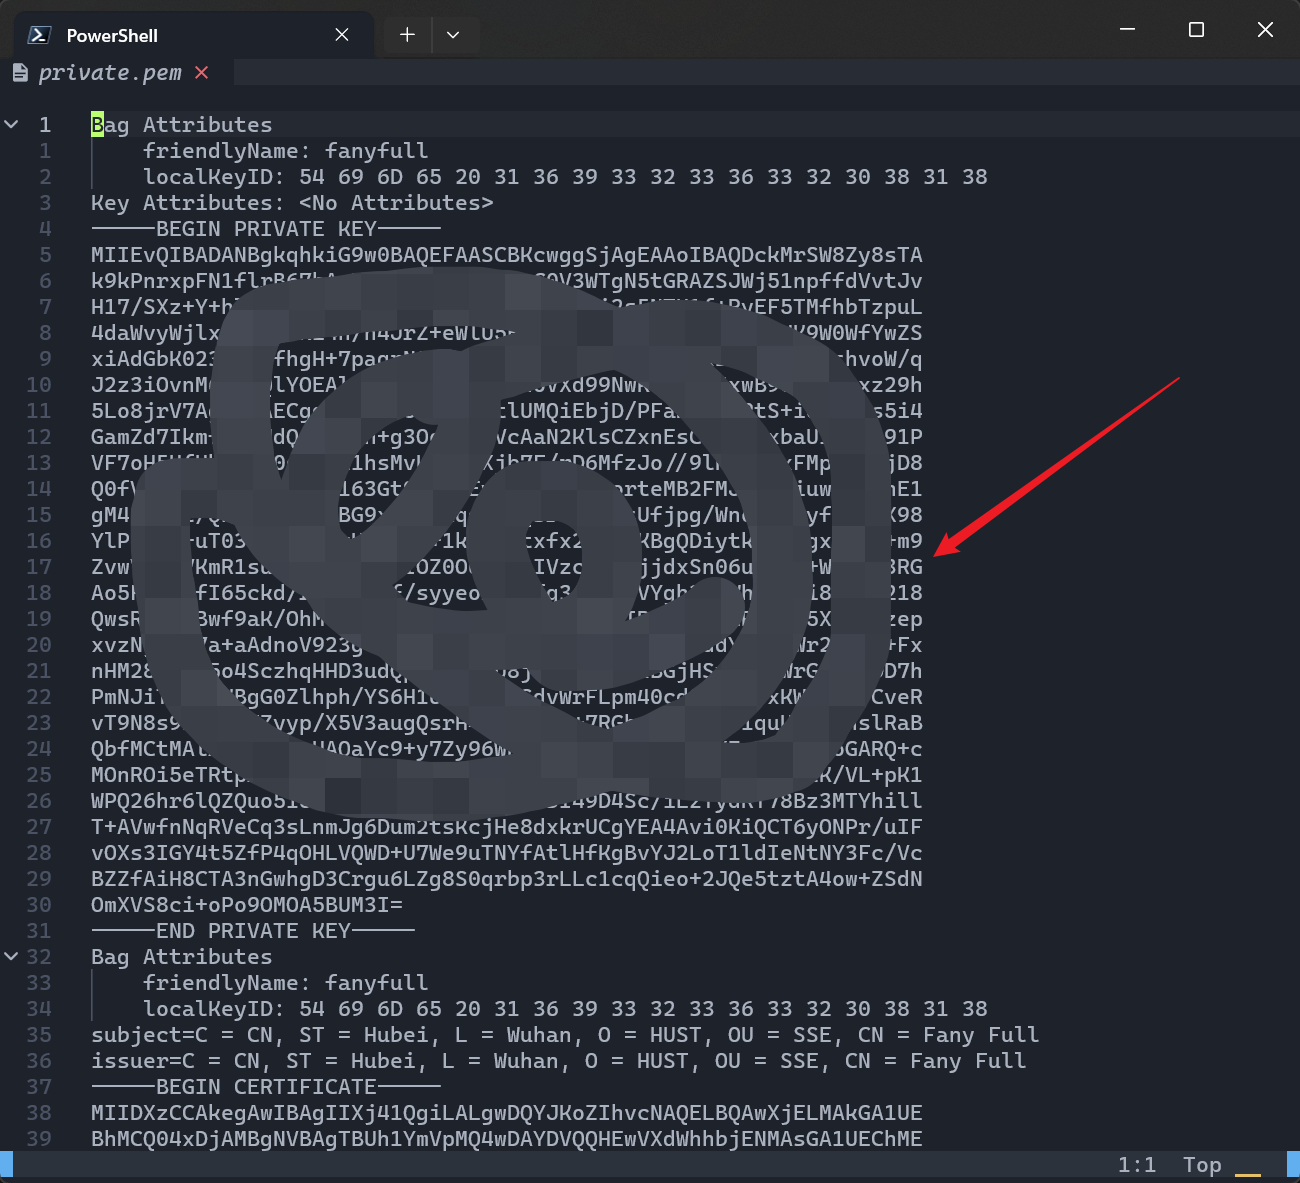The image size is (1300, 1183).
Task: Click the "Top" scroll indicator in status bar
Action: click(1202, 1165)
